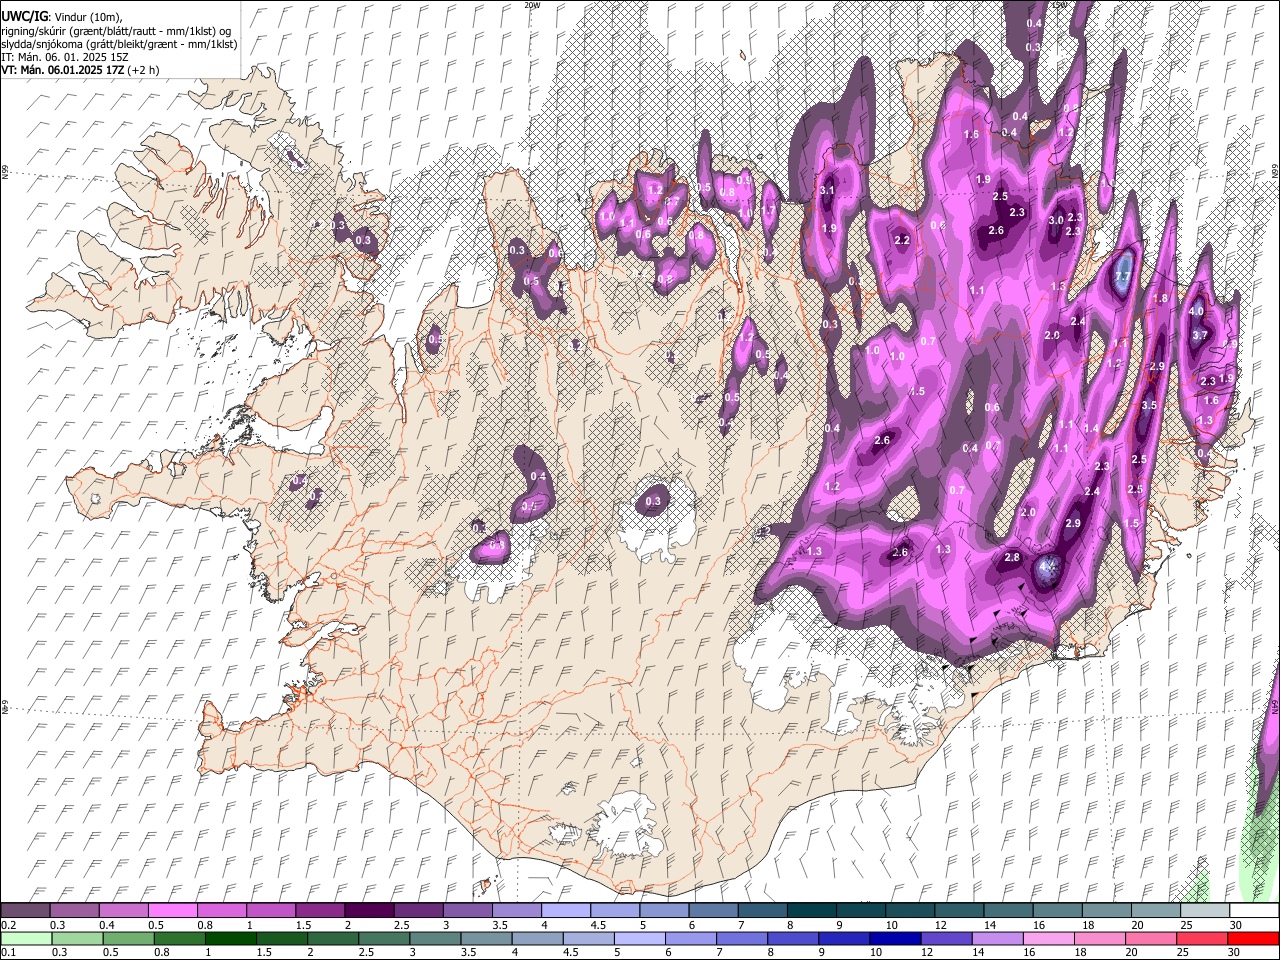Image resolution: width=1280 pixels, height=960 pixels.
Task: Click the '3.0' snowfall value on map
Action: (1056, 220)
